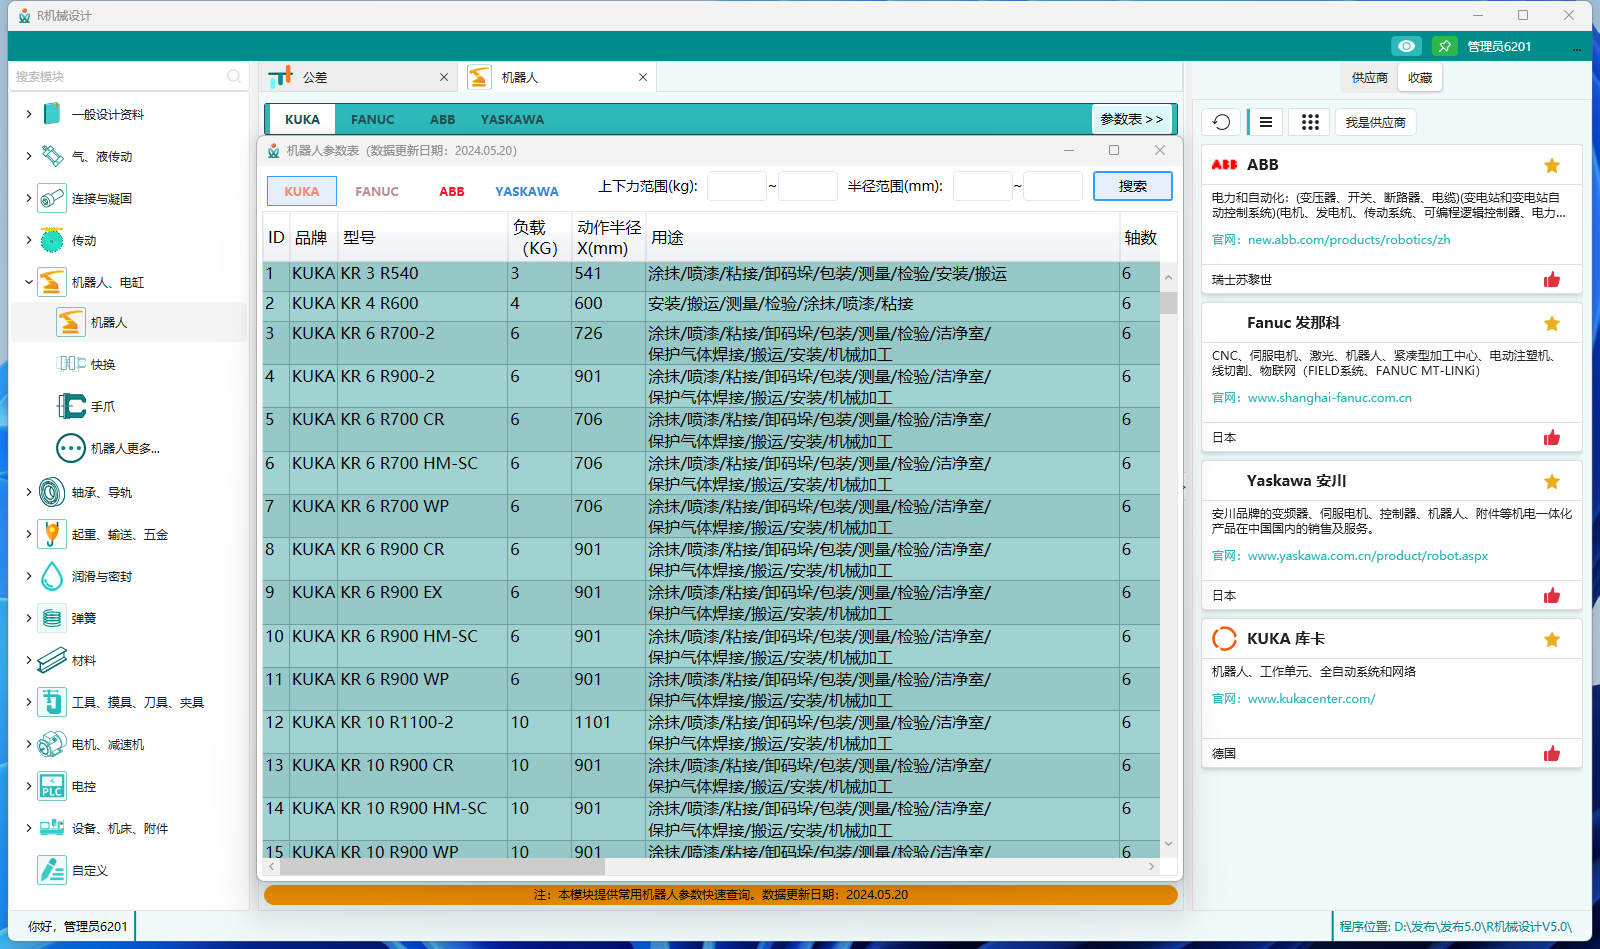Expand the 润滑与密封 tree node
The image size is (1600, 949).
point(28,576)
